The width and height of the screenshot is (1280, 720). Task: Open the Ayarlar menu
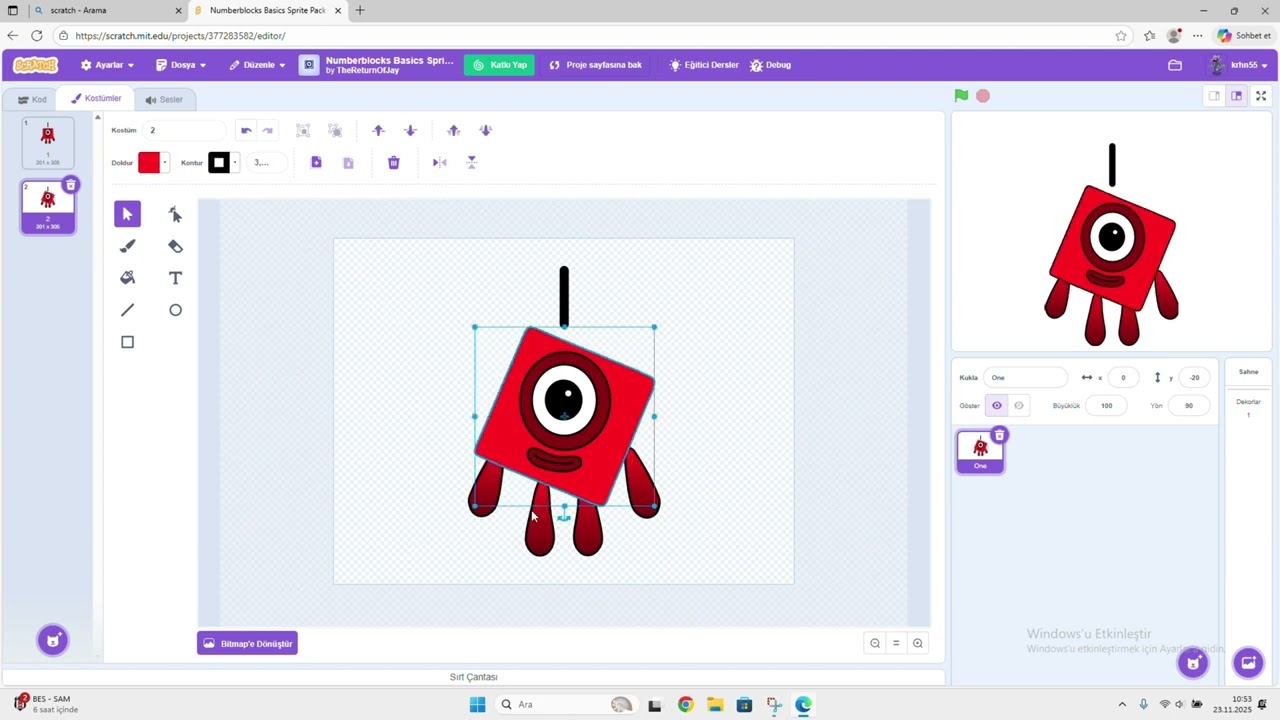[x=106, y=65]
